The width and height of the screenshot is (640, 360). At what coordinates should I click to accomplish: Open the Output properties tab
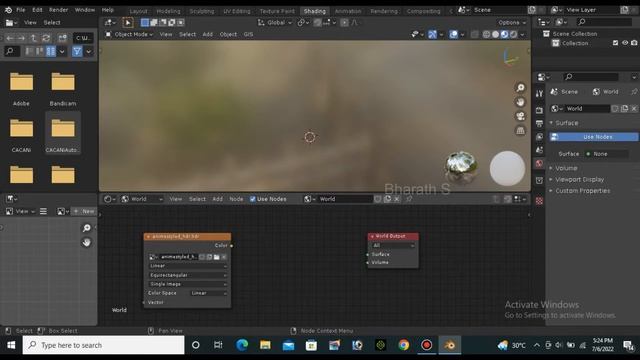click(x=539, y=123)
